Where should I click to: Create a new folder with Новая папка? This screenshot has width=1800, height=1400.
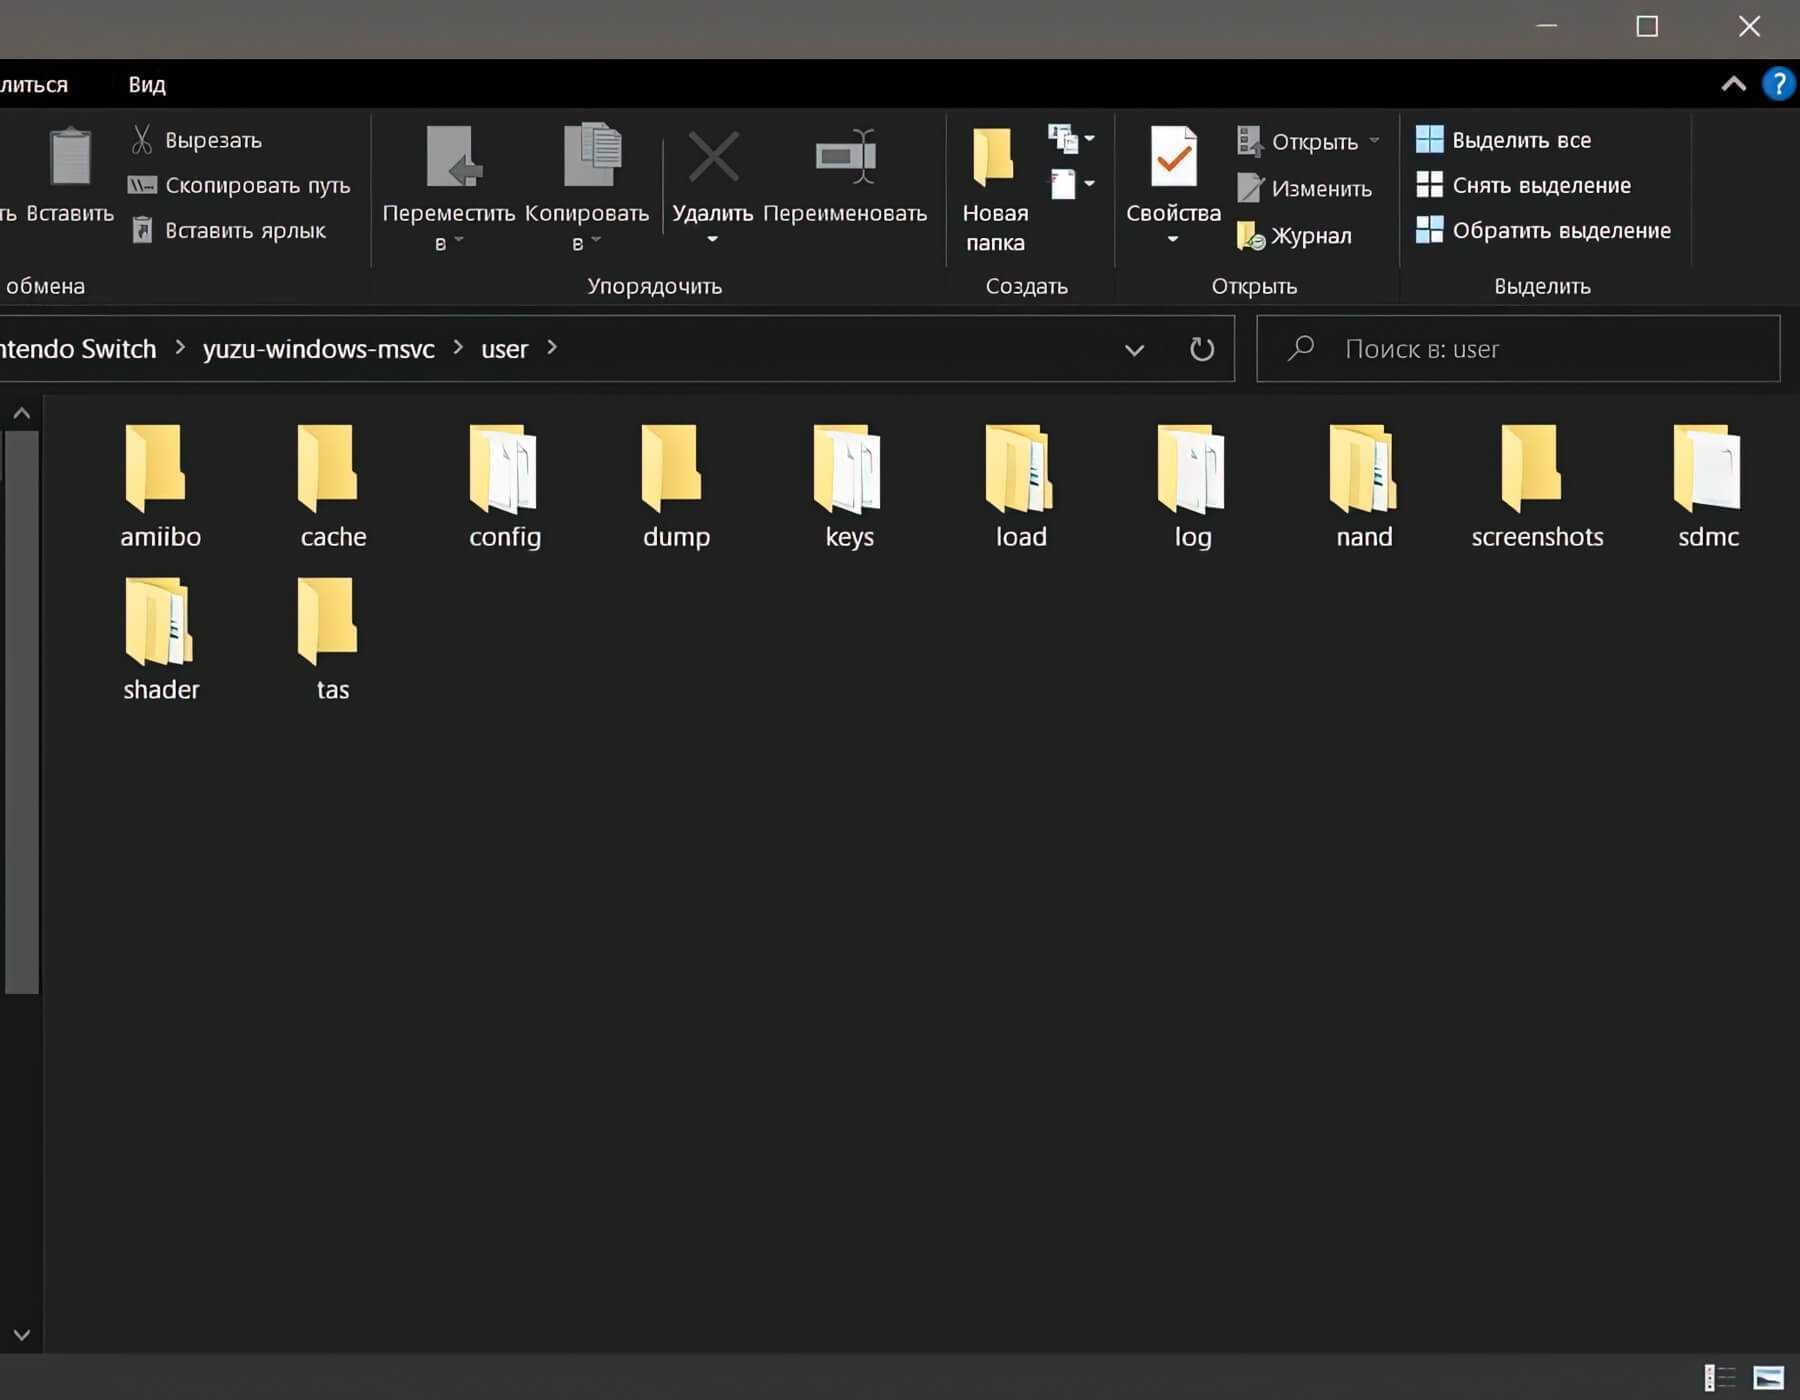(x=994, y=185)
